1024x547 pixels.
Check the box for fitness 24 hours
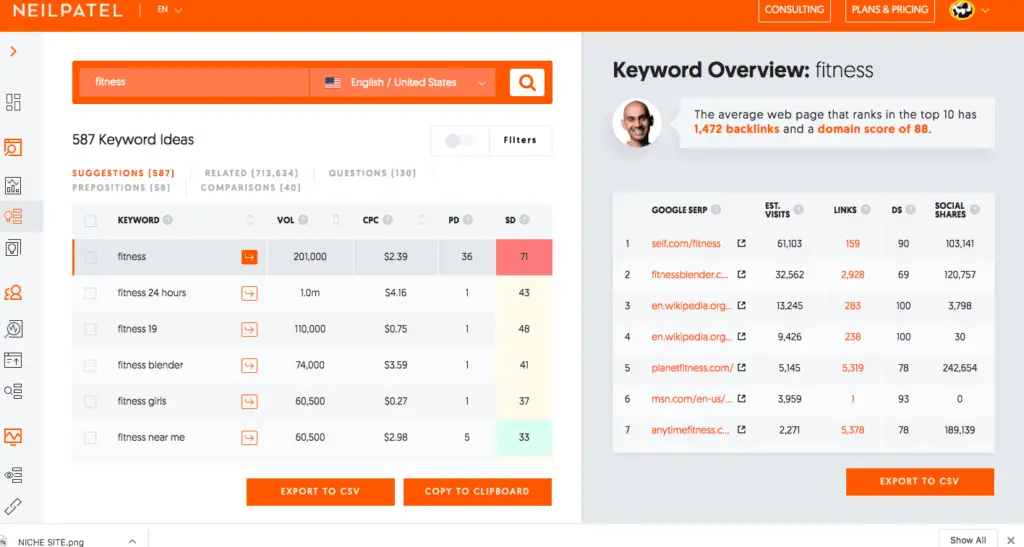pos(91,293)
